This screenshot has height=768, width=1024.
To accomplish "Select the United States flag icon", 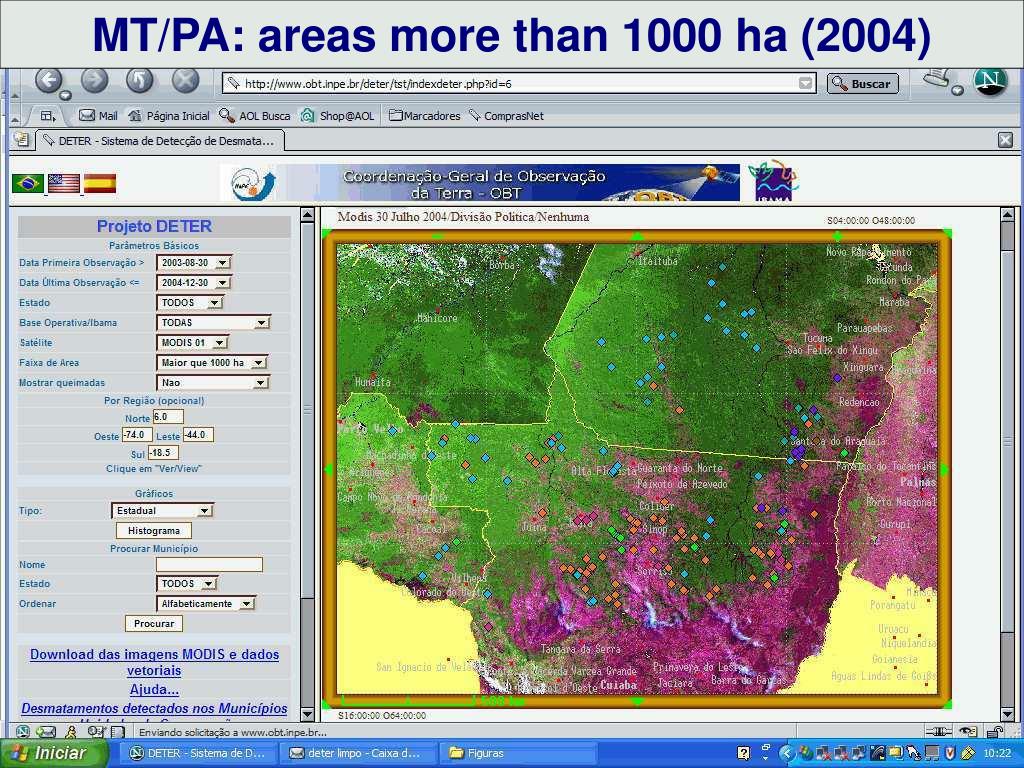I will [64, 184].
